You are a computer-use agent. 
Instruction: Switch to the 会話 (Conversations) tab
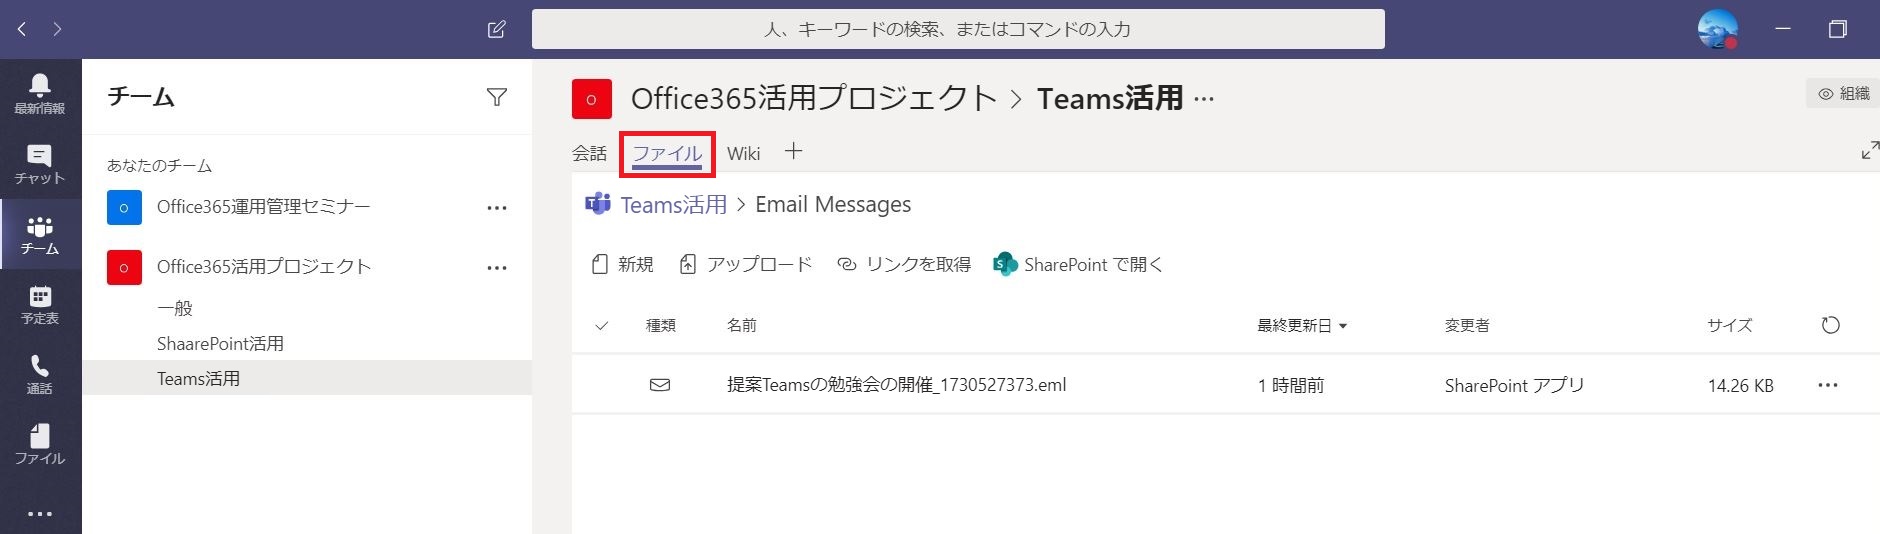point(589,153)
